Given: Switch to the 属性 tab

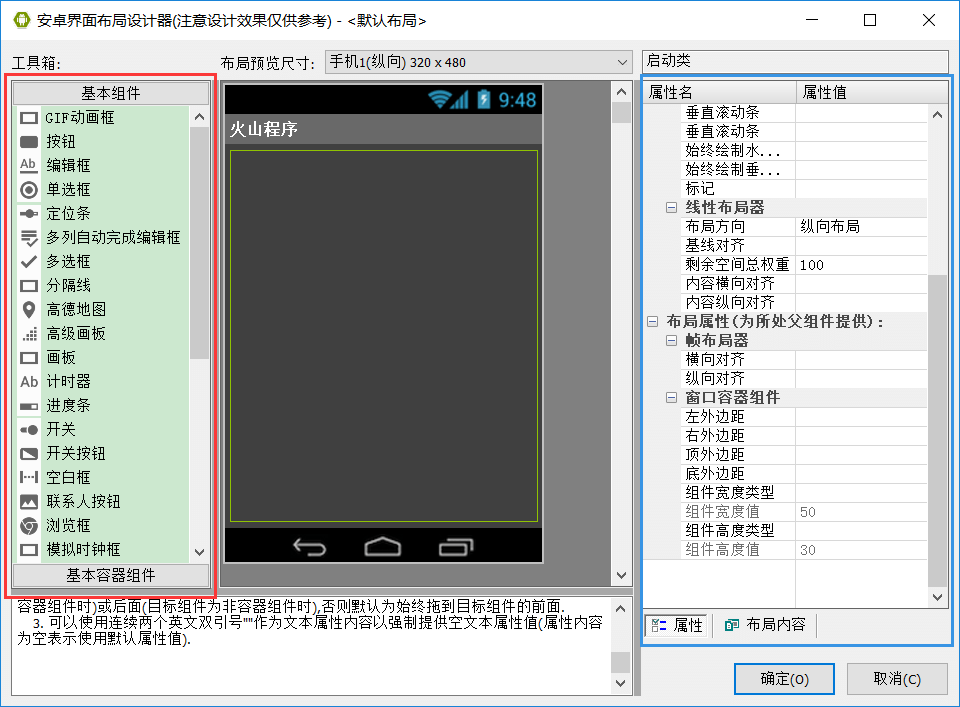Looking at the screenshot, I should (677, 625).
